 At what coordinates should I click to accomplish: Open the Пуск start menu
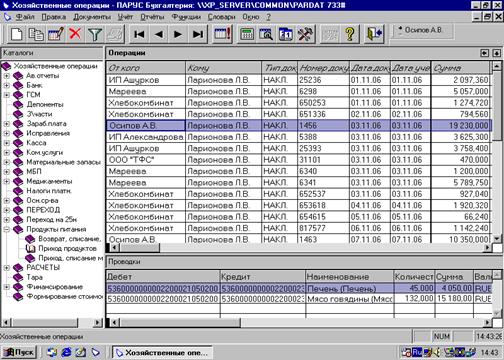click(x=19, y=352)
